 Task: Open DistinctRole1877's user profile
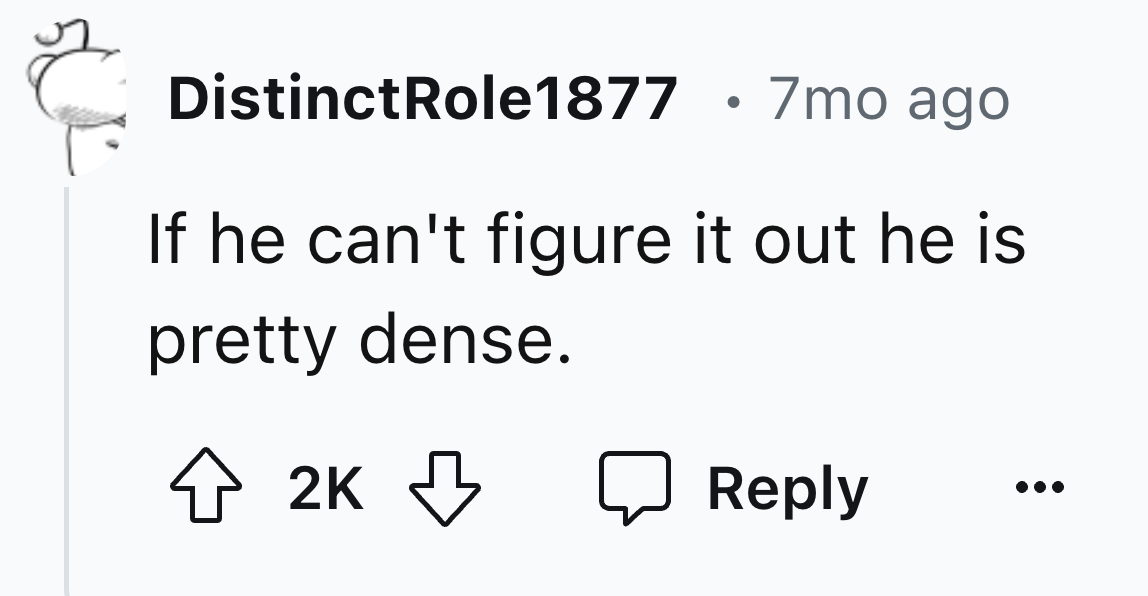coord(421,99)
